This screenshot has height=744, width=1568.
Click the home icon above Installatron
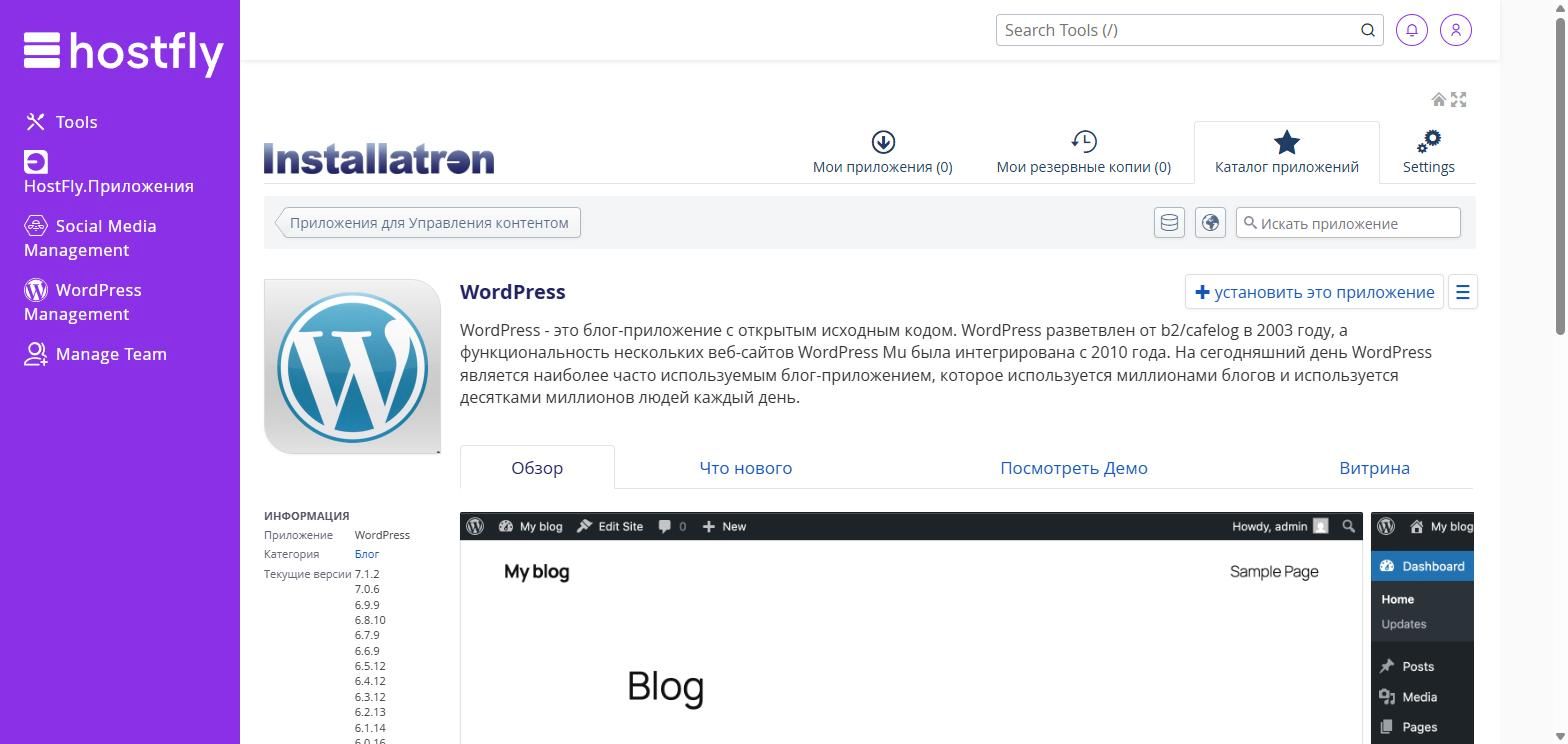tap(1439, 99)
